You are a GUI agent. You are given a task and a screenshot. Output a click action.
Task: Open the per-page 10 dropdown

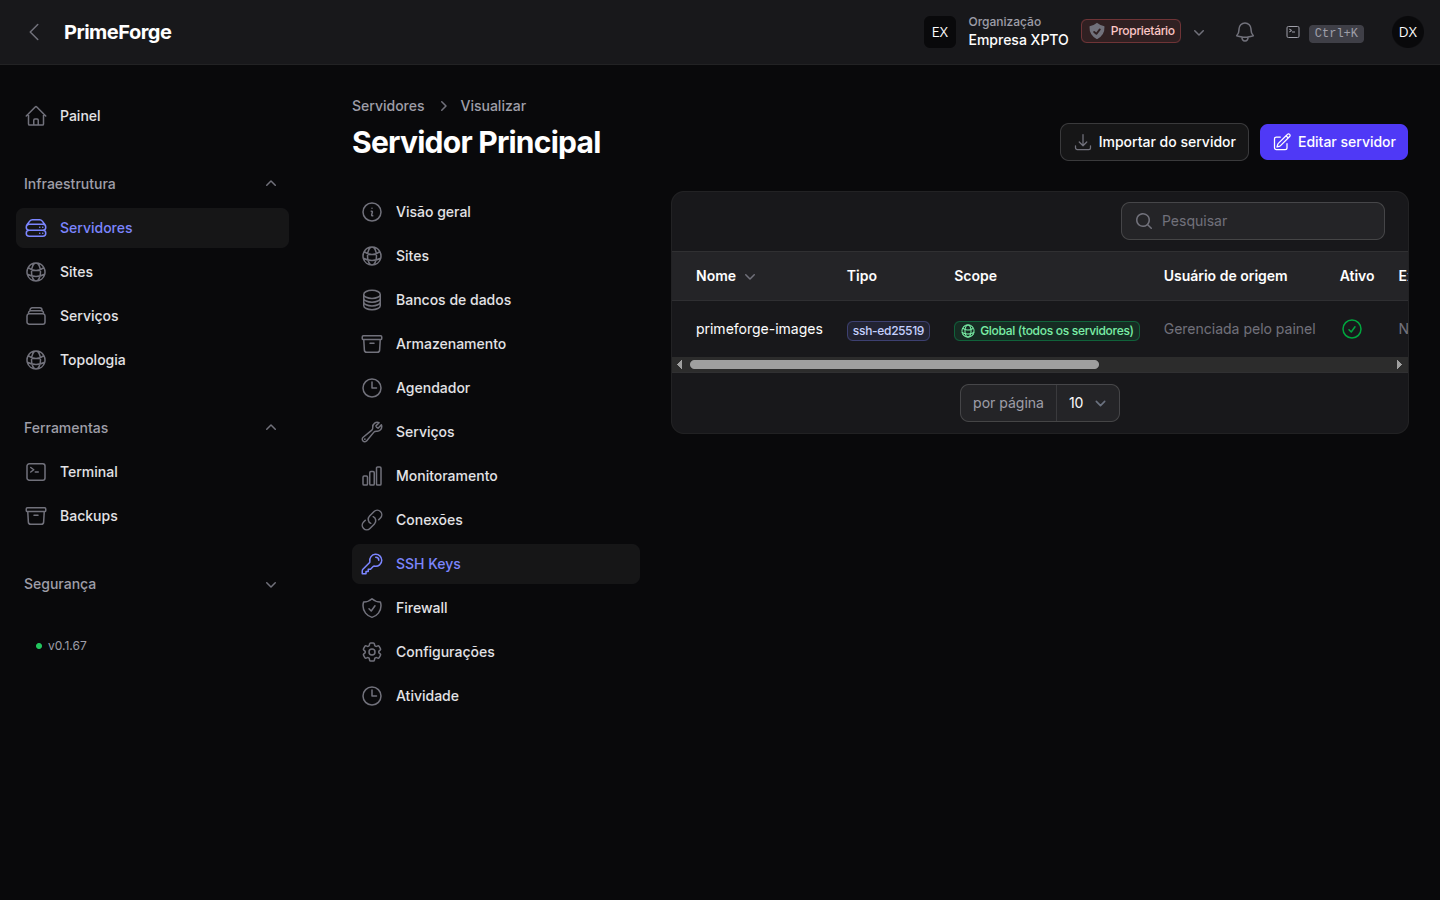[1088, 403]
